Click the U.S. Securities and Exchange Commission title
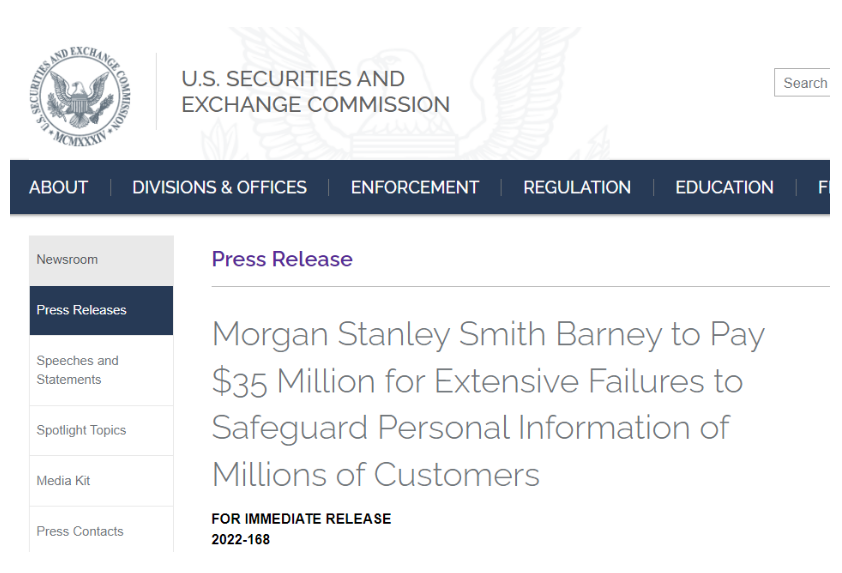The width and height of the screenshot is (842, 573). pos(315,92)
